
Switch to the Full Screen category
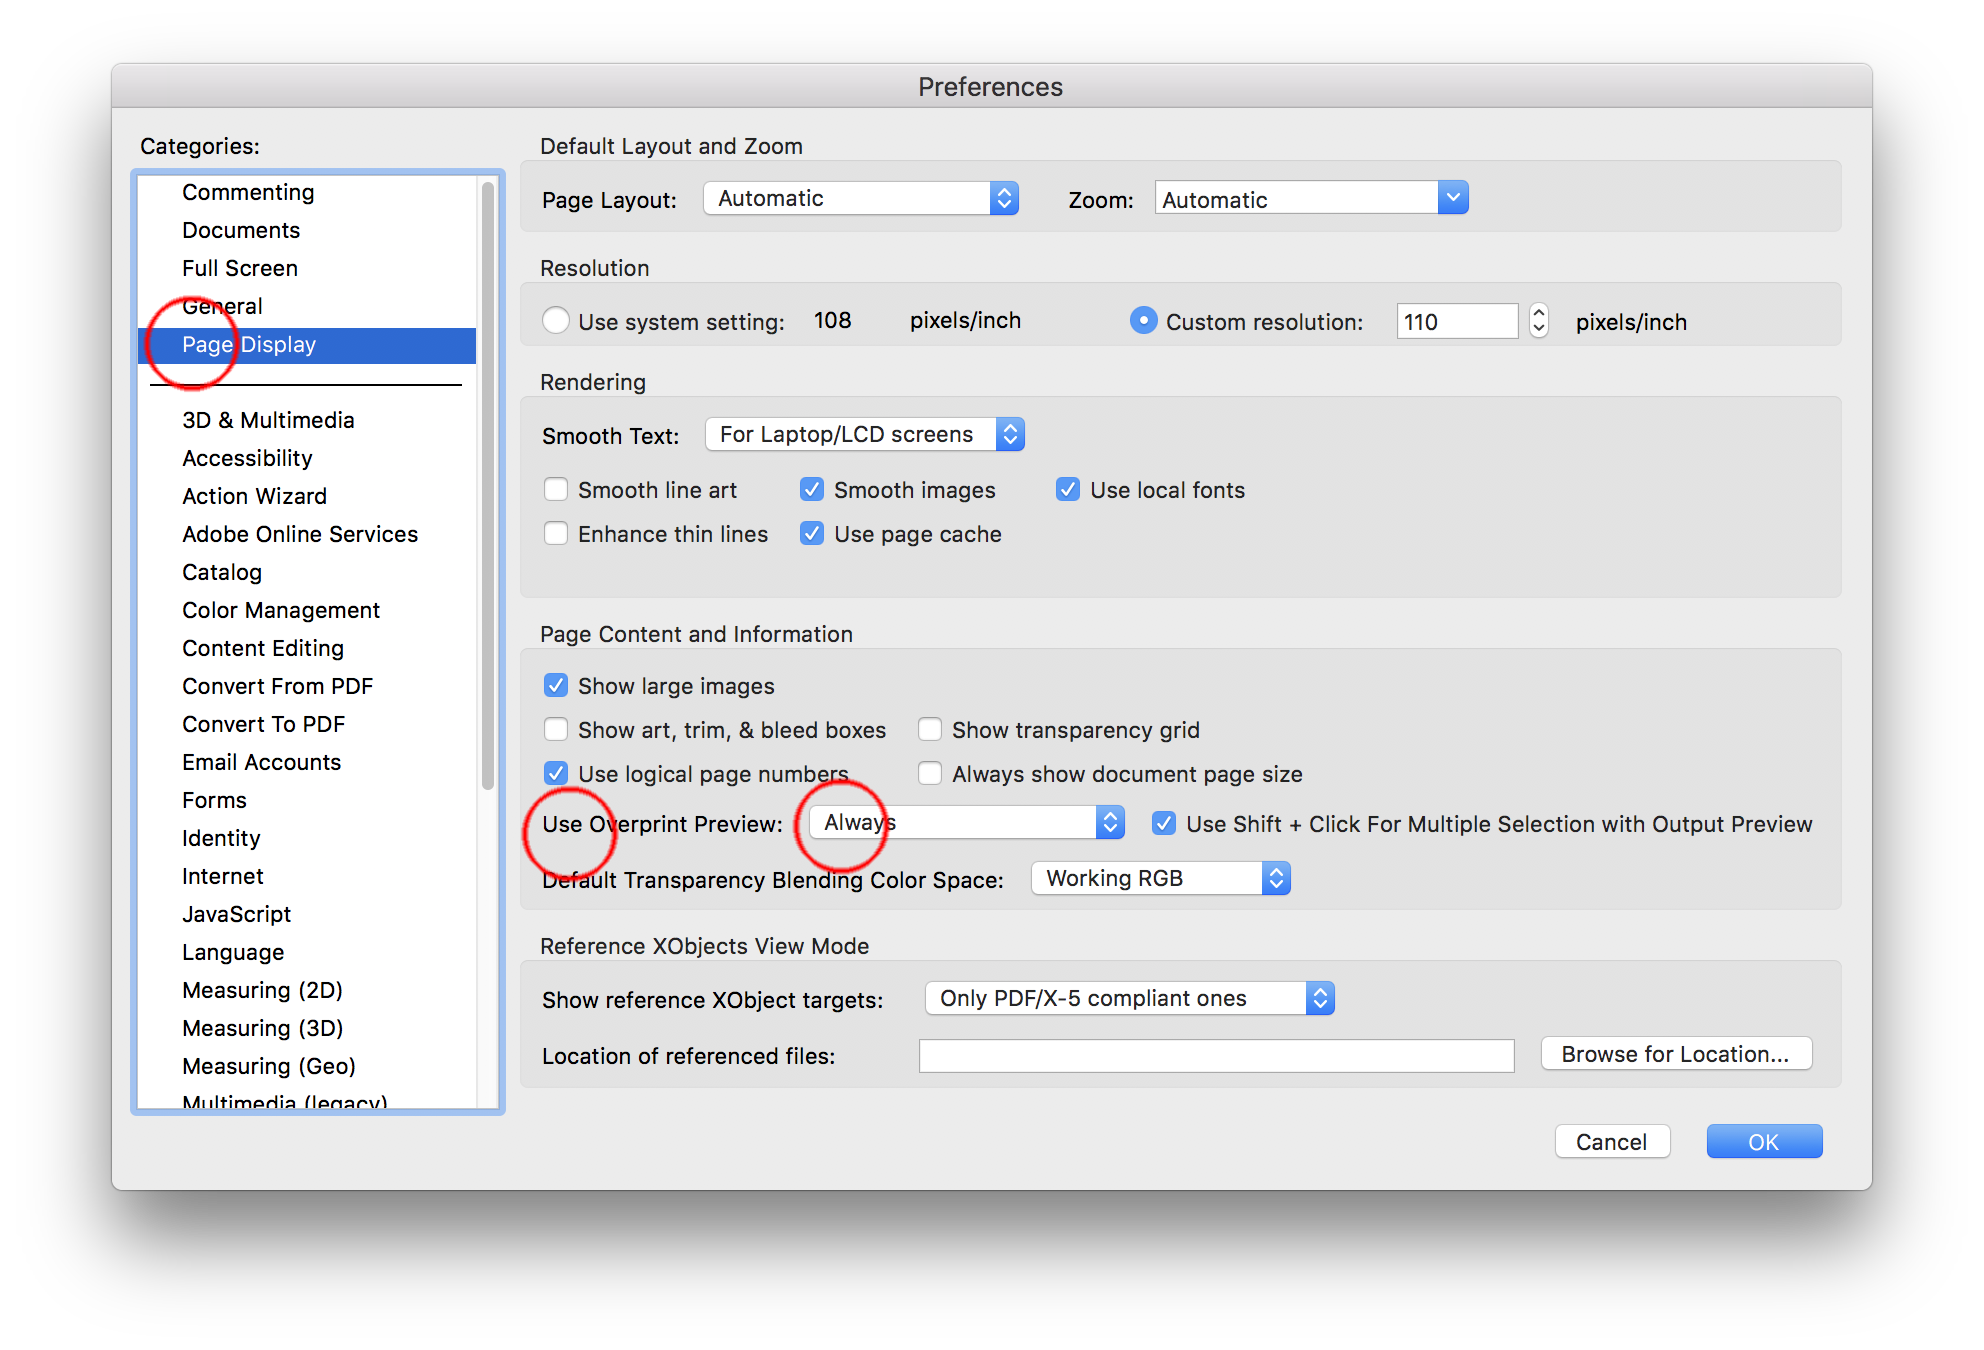[x=240, y=268]
